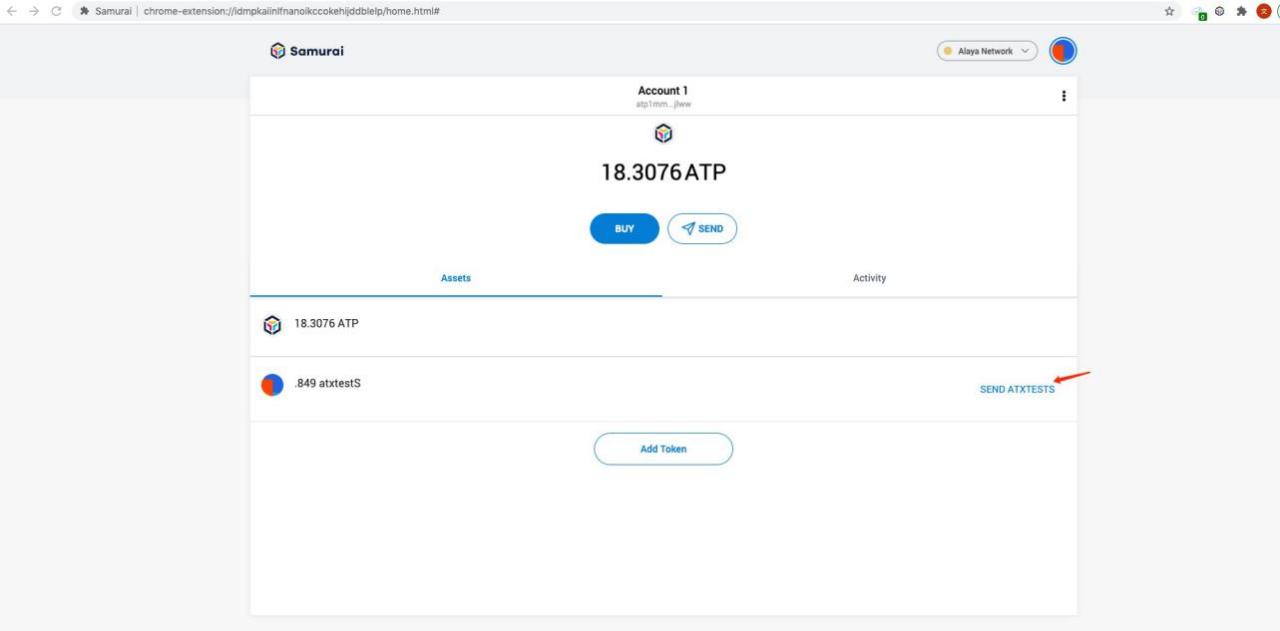Screen dimensions: 1280x631
Task: Reload the page with the browser refresh button
Action: point(56,11)
